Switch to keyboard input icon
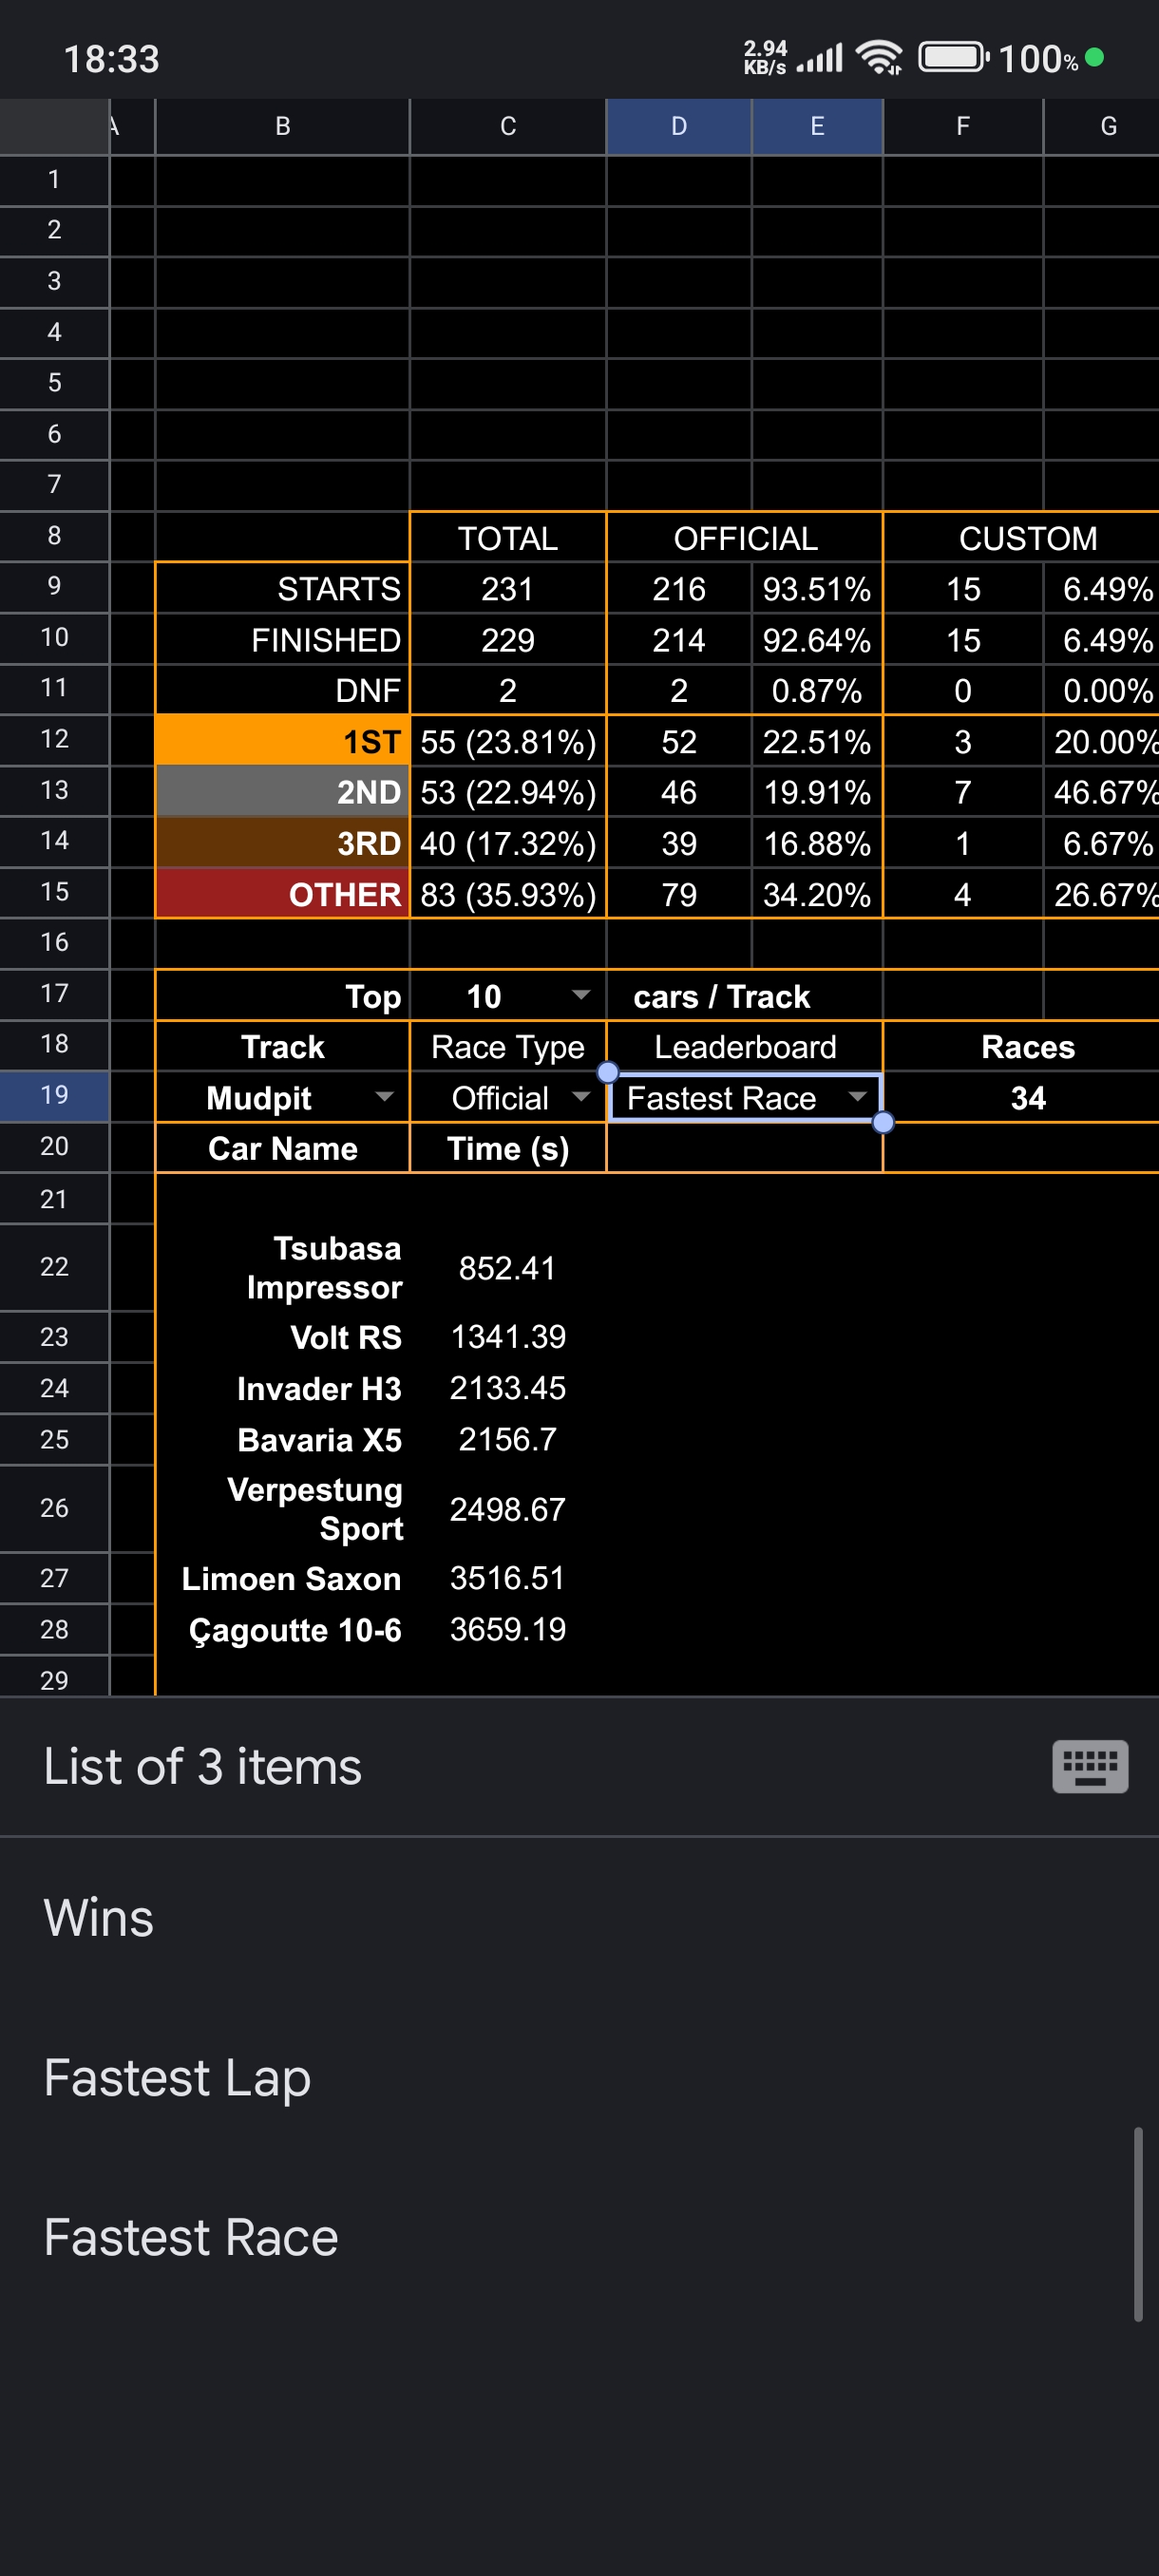The width and height of the screenshot is (1159, 2576). 1089,1766
